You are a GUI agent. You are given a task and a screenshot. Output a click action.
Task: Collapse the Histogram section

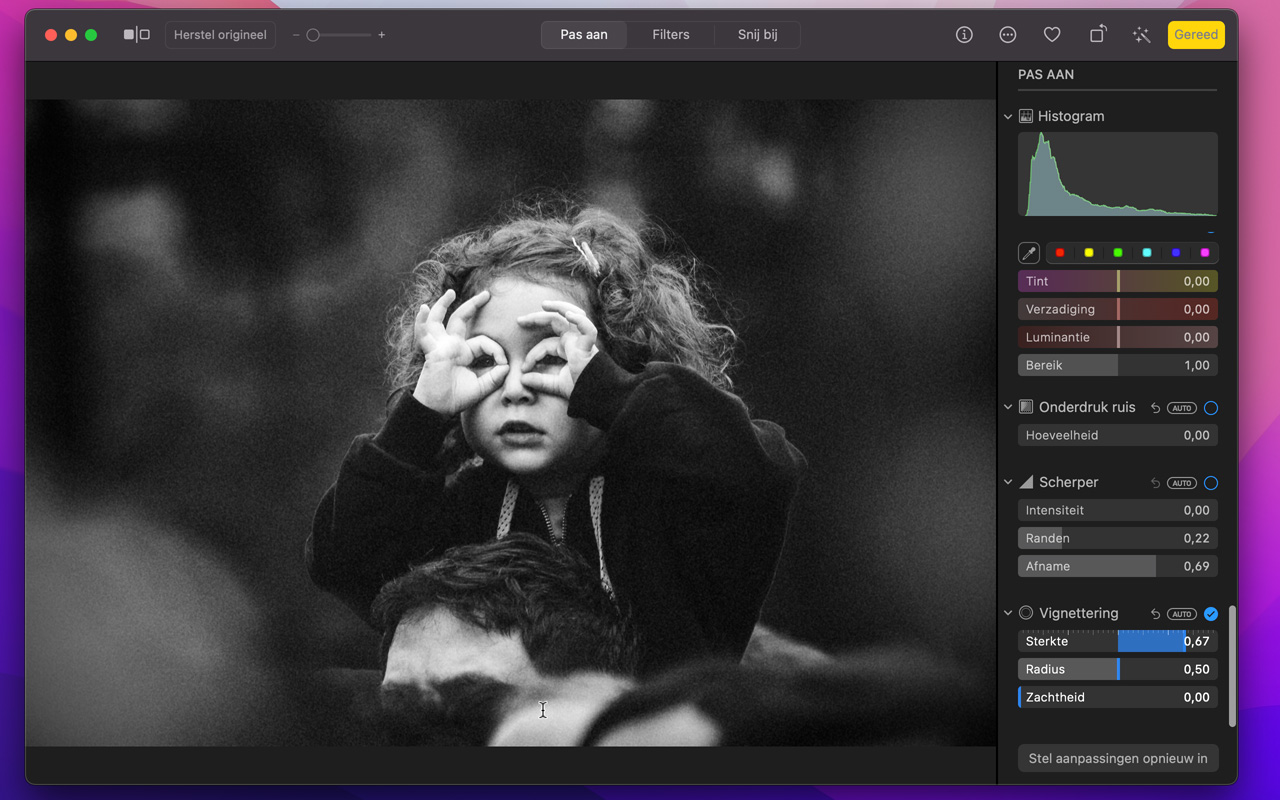1008,117
